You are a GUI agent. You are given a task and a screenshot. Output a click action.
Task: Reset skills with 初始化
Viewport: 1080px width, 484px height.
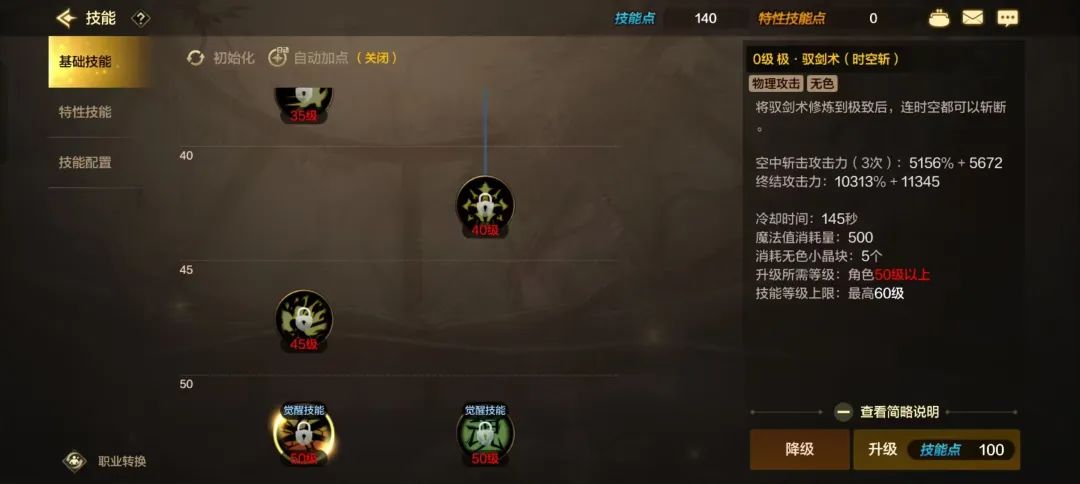coord(220,58)
